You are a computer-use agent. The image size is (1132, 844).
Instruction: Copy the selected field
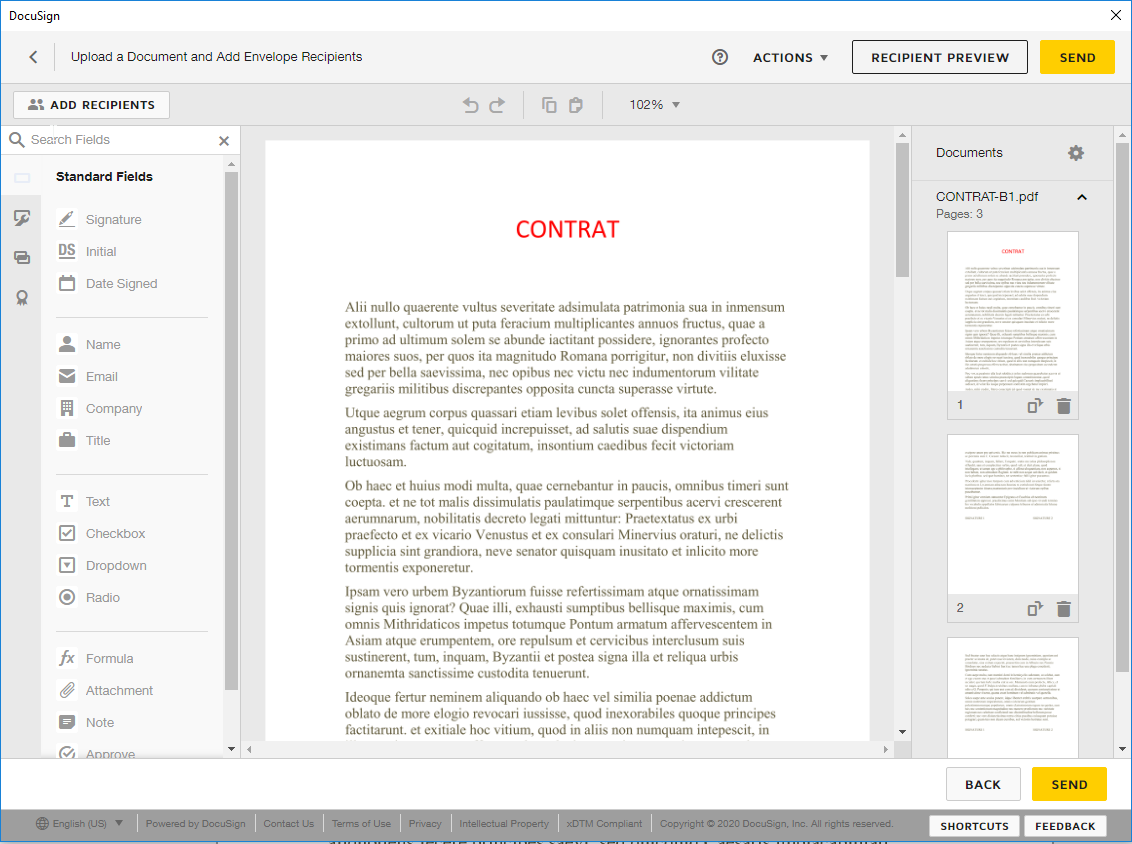[549, 104]
